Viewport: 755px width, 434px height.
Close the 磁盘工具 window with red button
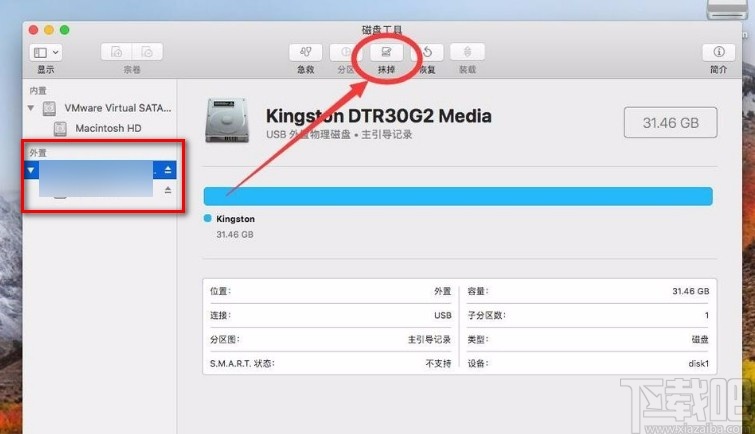coord(33,30)
